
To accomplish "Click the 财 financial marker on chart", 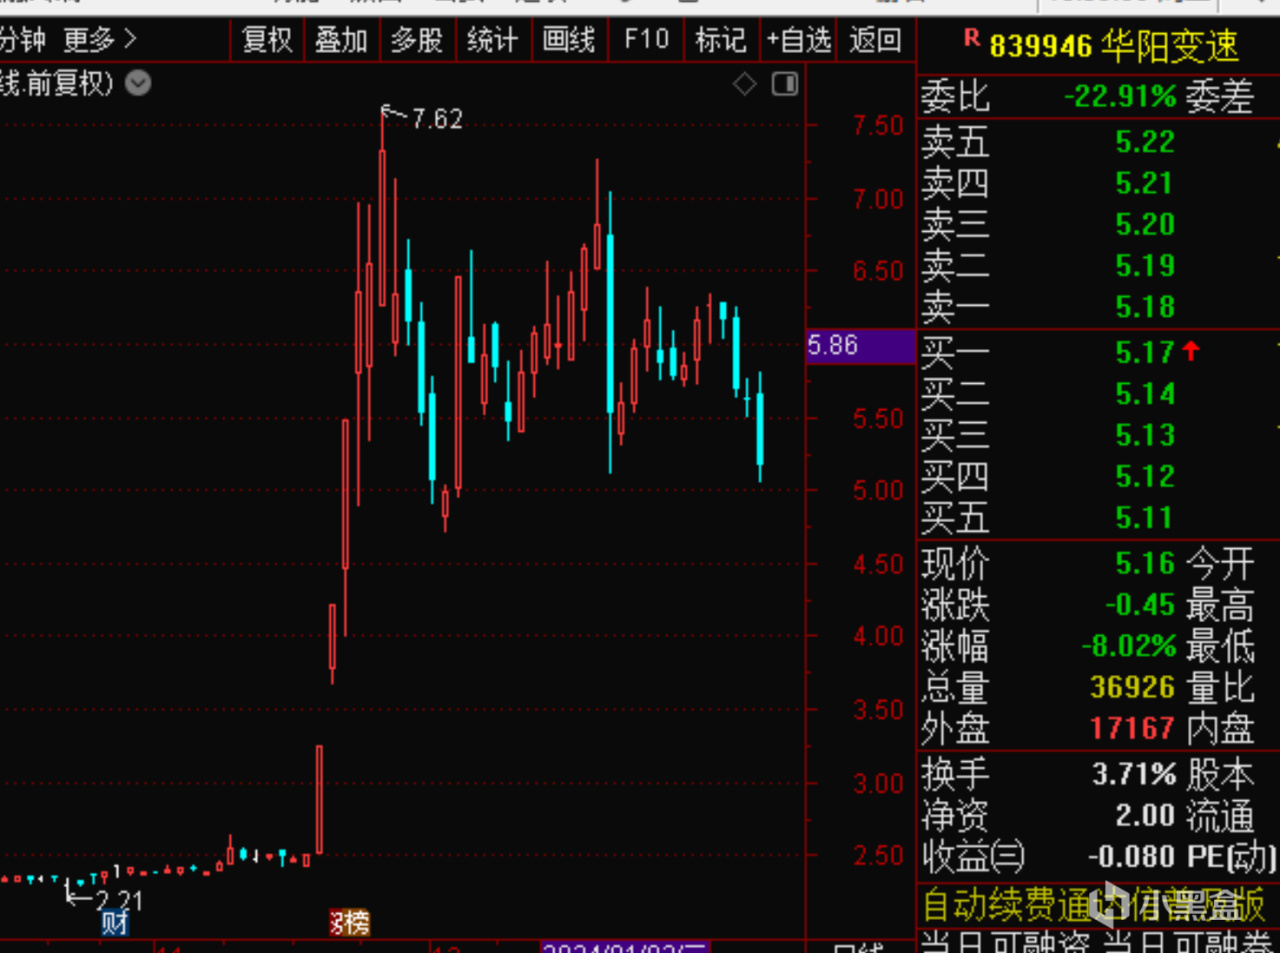I will [x=114, y=922].
